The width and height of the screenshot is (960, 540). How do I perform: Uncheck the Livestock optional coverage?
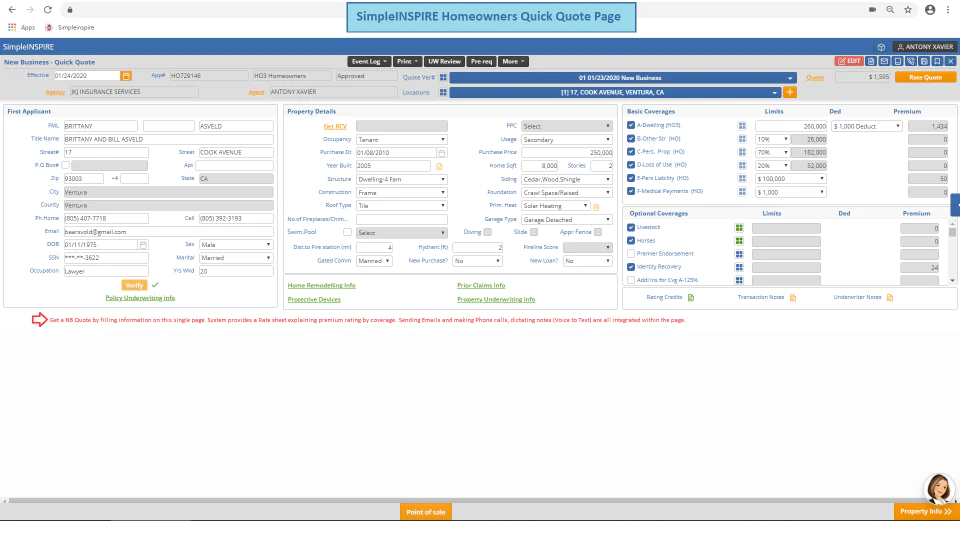coord(631,227)
